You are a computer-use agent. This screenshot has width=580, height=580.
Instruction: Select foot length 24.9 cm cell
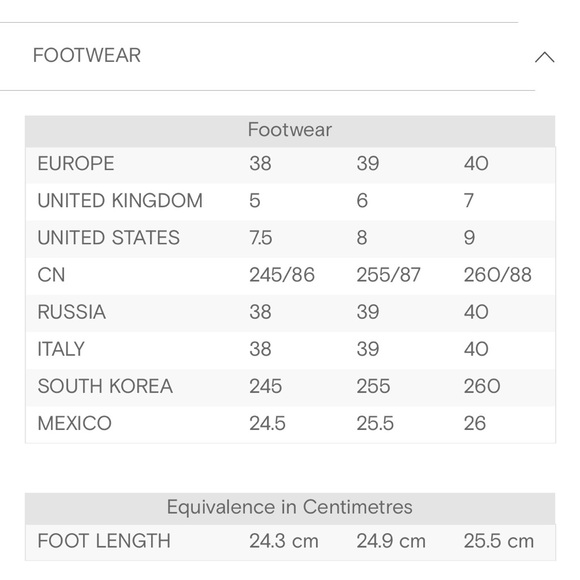click(391, 541)
